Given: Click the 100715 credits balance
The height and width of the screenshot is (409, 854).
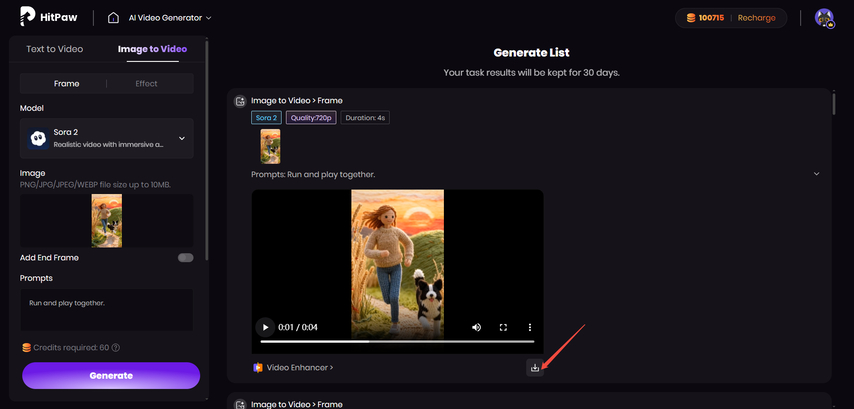Looking at the screenshot, I should point(711,18).
